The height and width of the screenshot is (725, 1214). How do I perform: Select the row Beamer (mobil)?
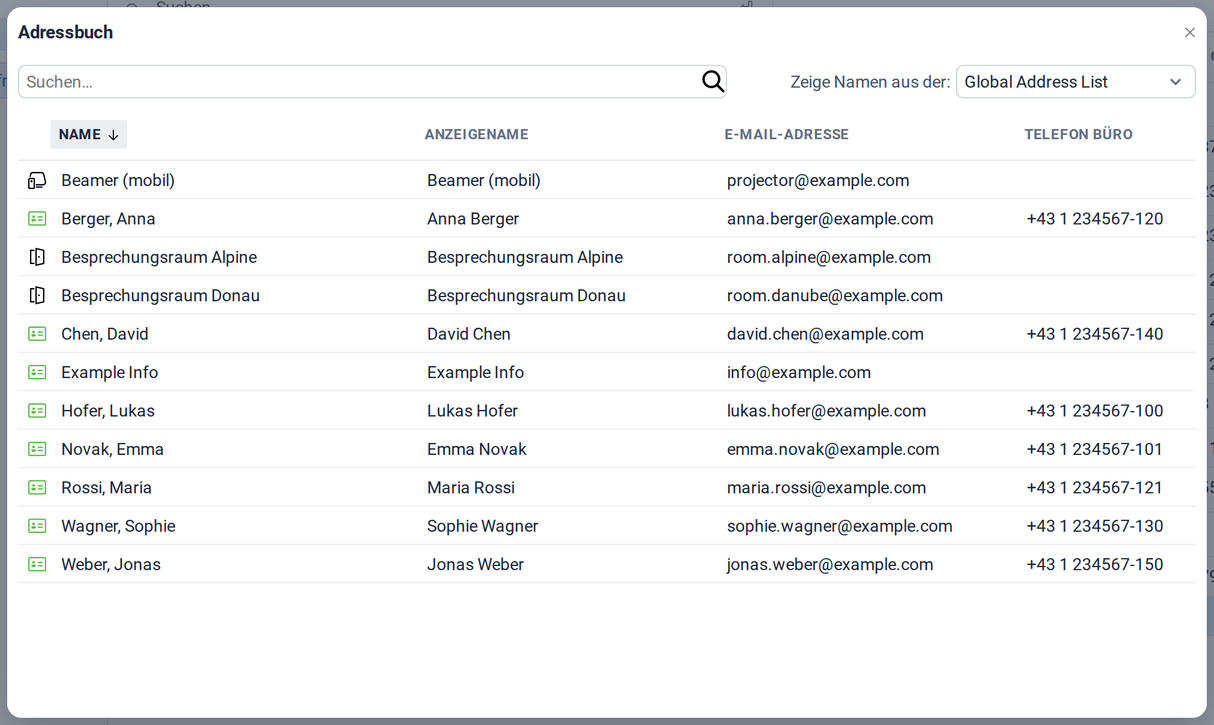[x=607, y=181]
